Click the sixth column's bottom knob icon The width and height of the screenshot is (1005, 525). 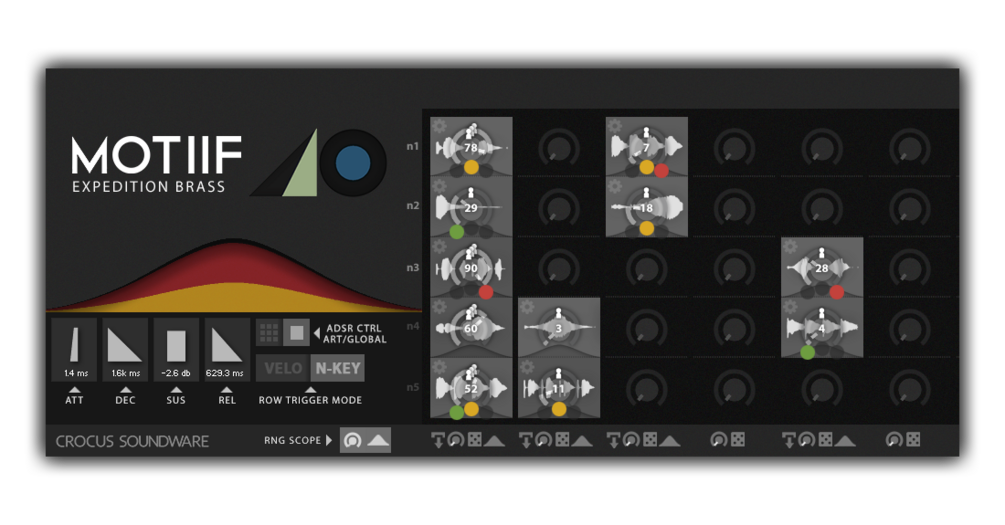(894, 440)
